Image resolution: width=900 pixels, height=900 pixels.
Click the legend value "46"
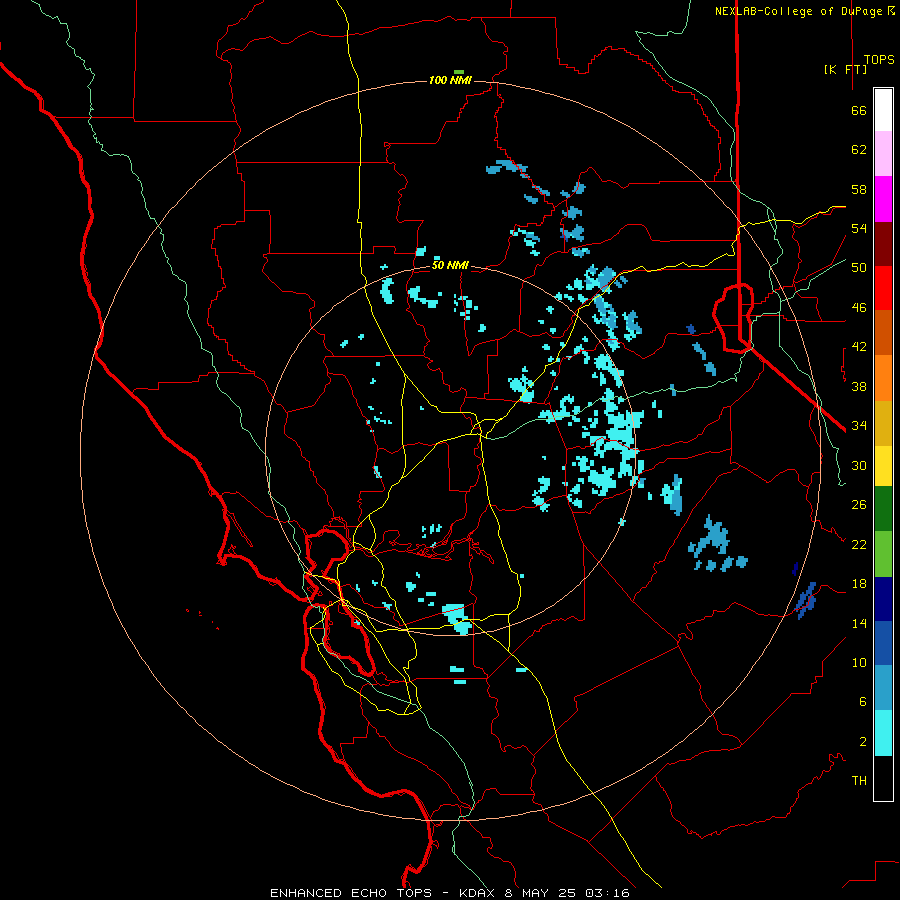point(859,308)
